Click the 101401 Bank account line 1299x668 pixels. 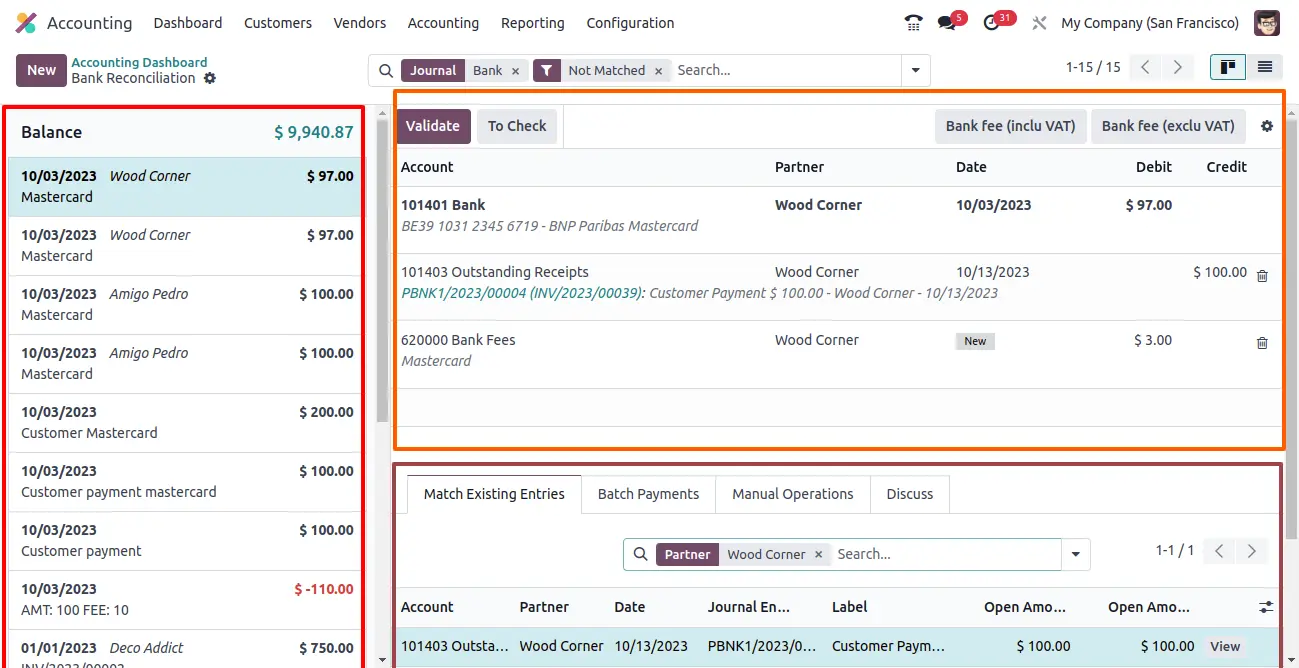pyautogui.click(x=838, y=219)
